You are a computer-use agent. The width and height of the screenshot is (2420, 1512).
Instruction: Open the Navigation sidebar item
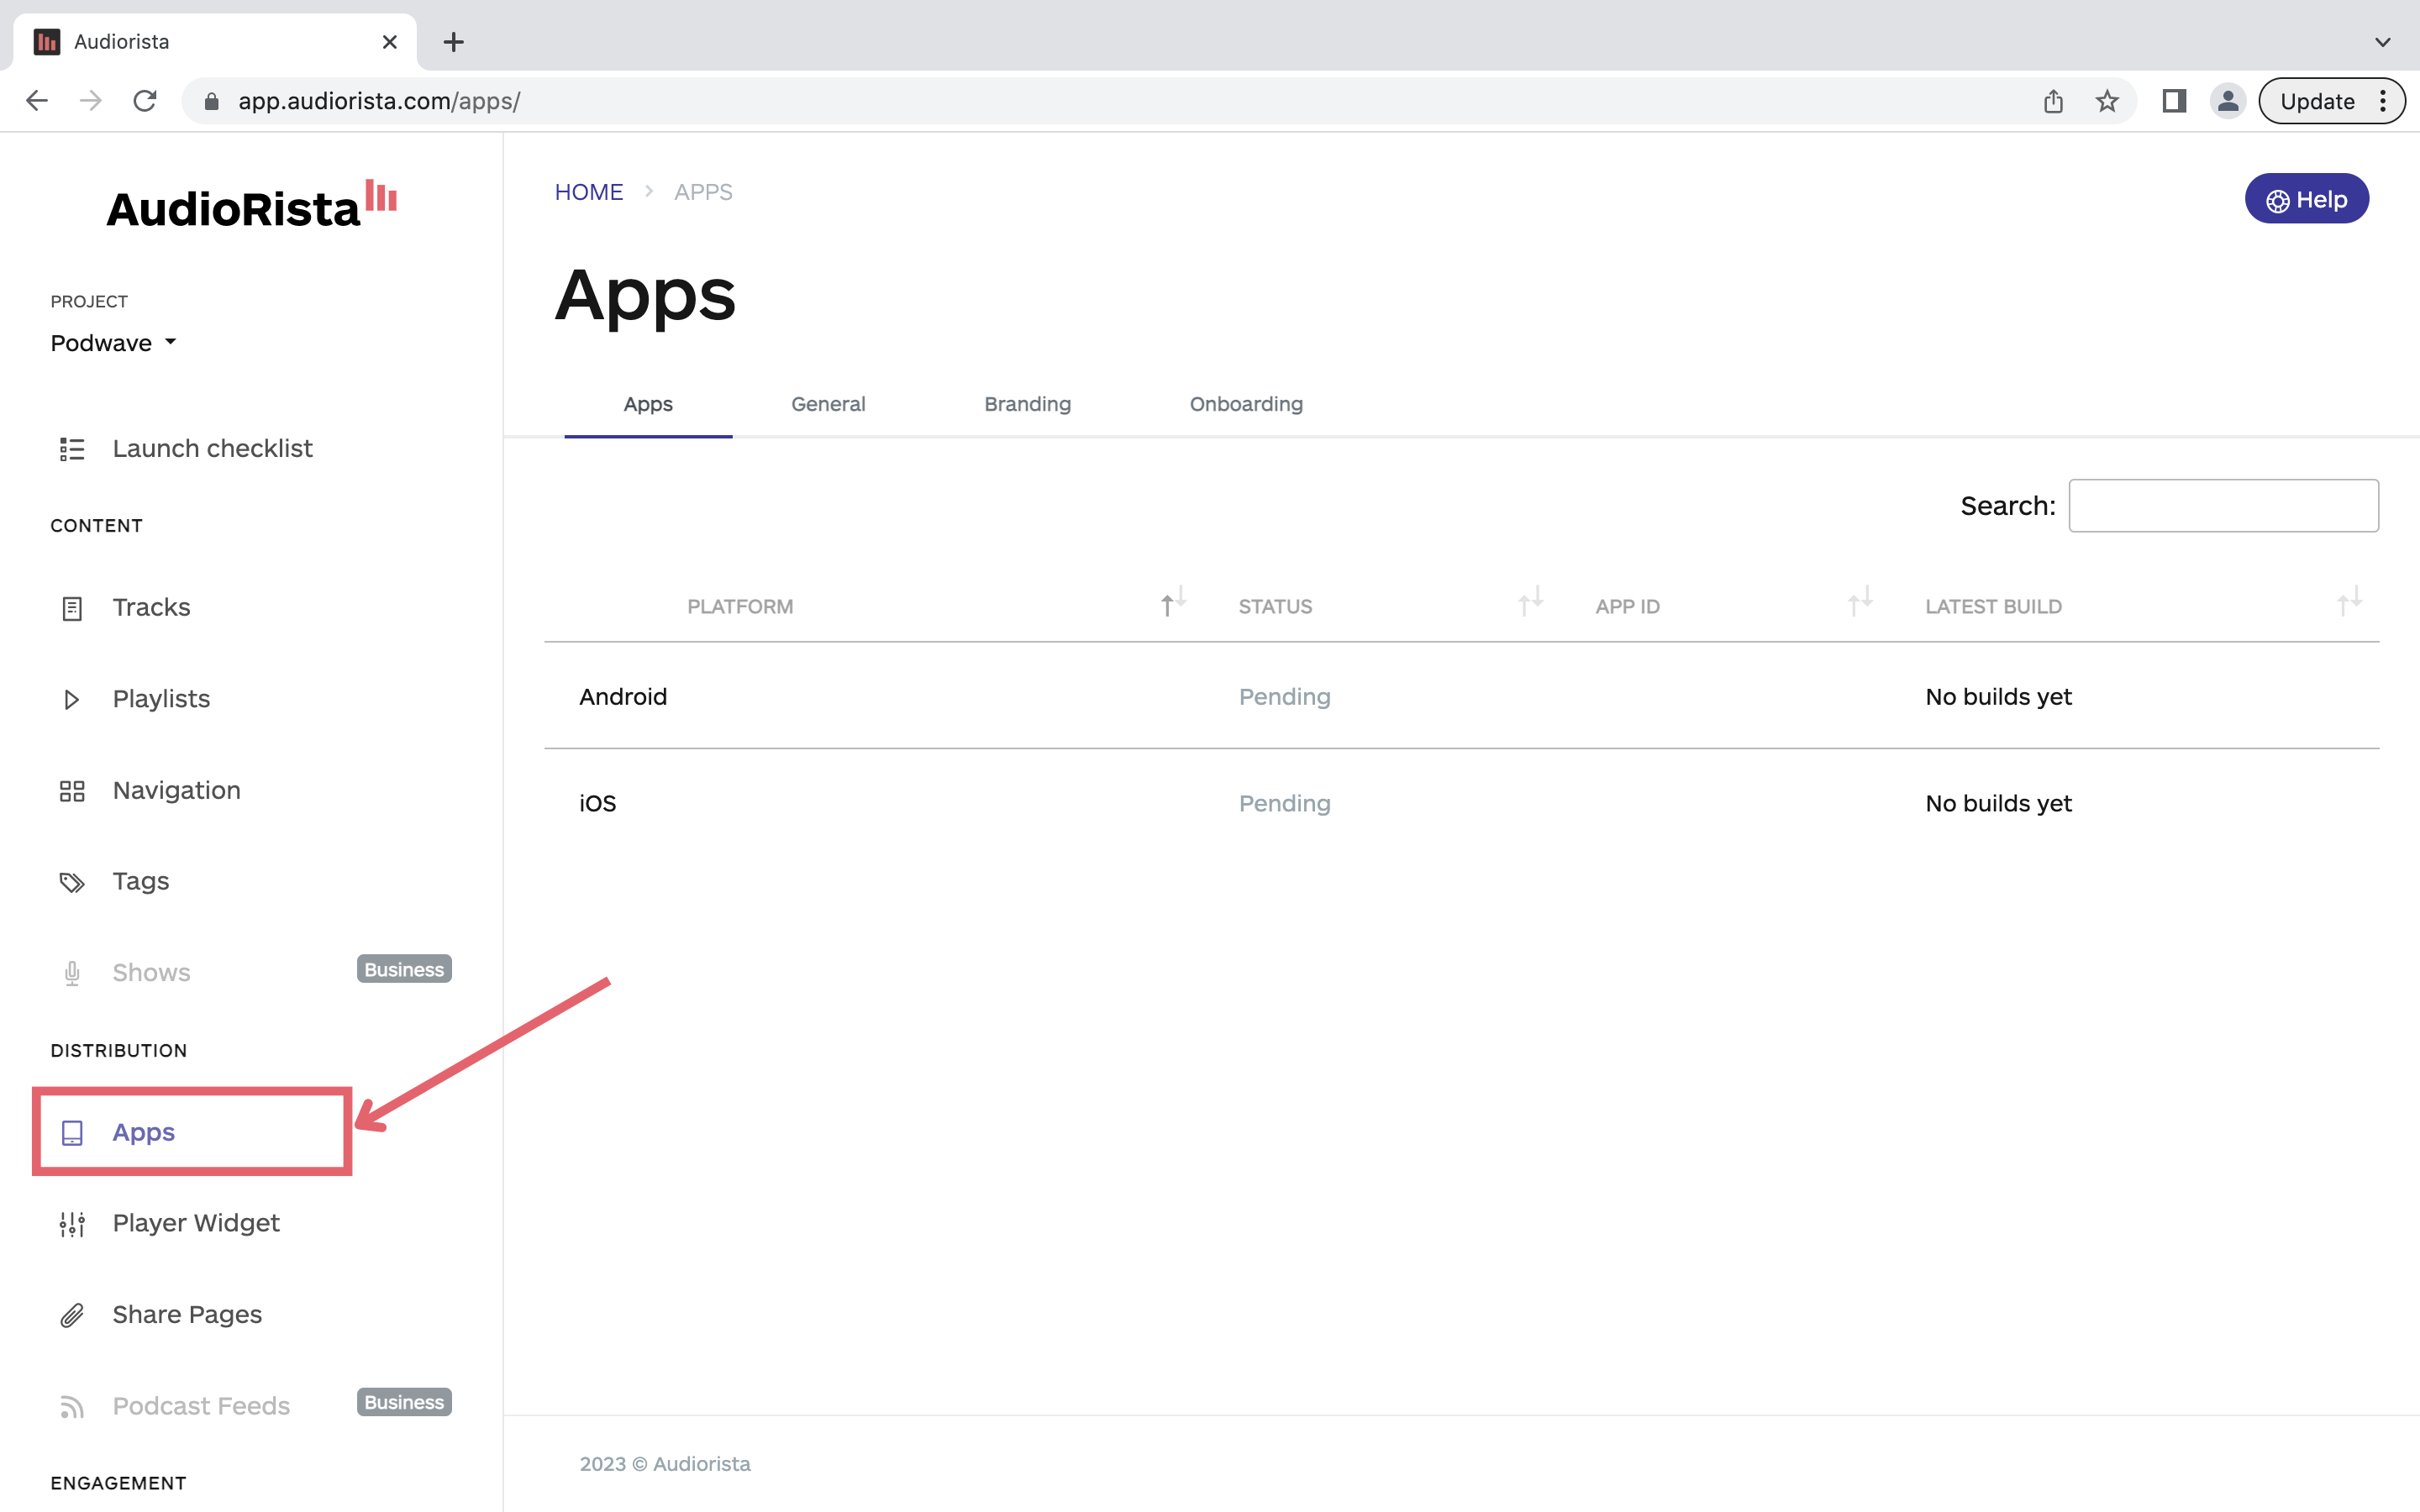(177, 791)
